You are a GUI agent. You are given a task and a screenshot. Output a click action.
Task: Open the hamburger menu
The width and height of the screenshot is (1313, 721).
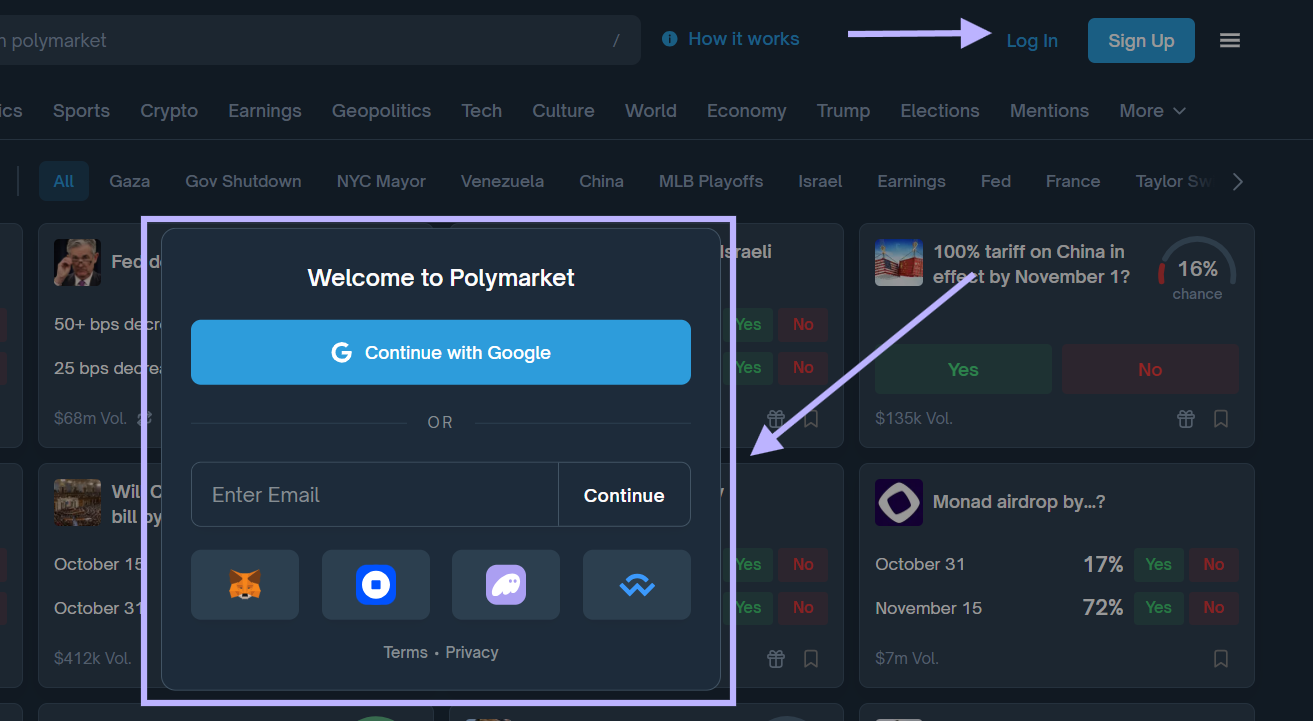point(1229,39)
